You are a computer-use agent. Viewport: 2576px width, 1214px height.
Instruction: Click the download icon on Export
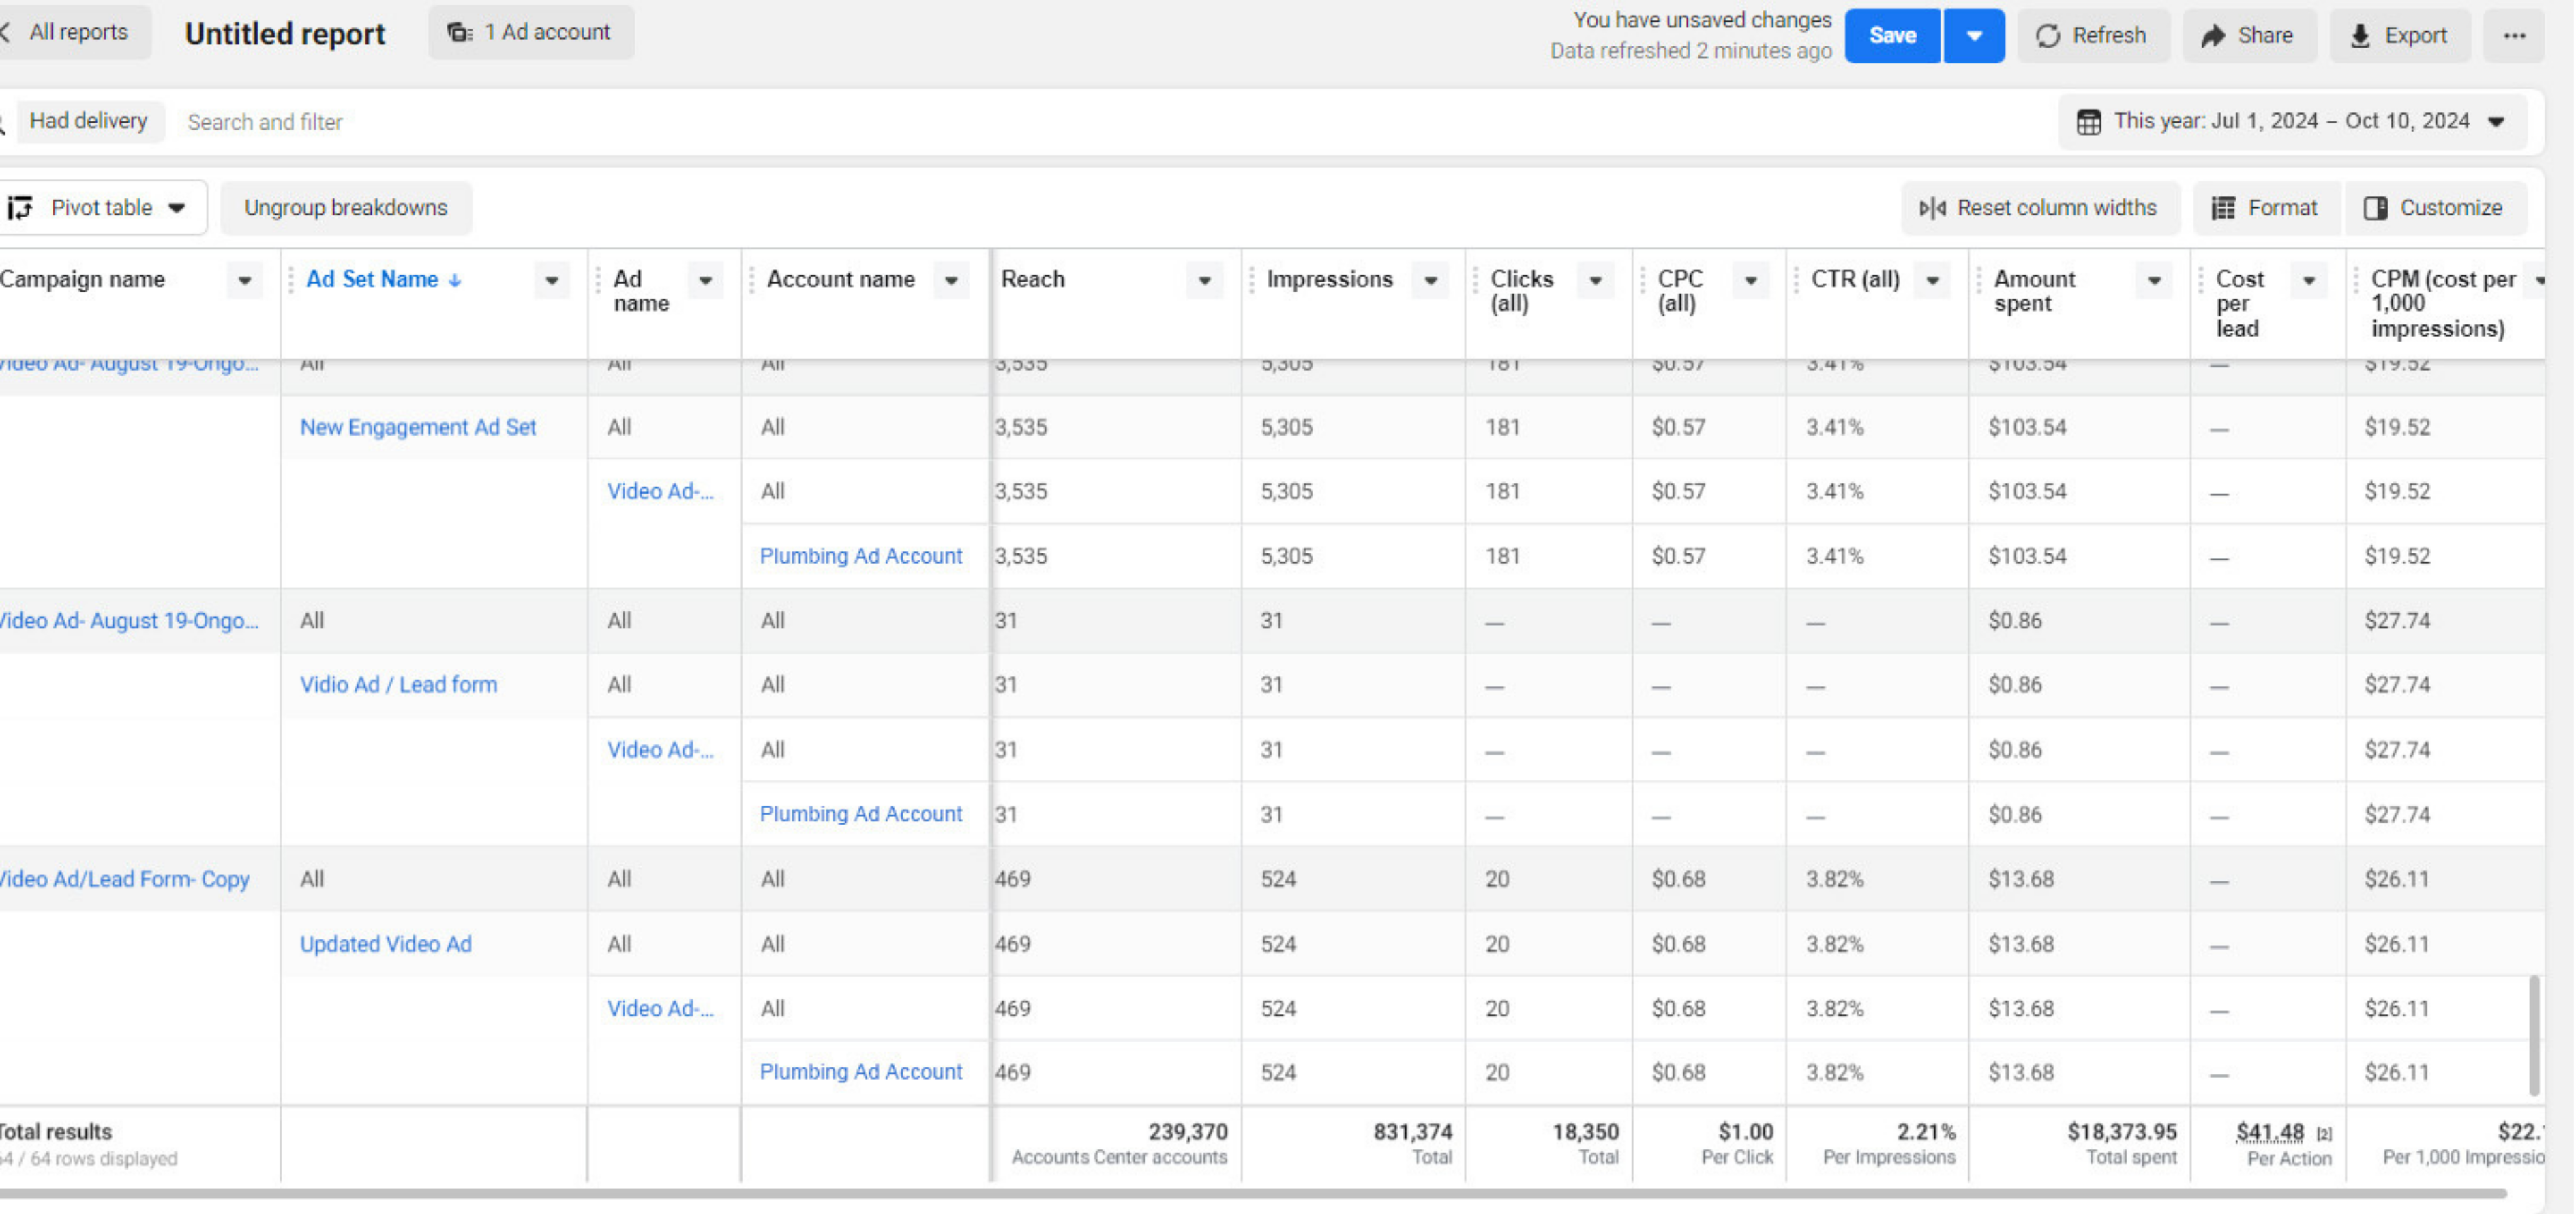click(x=2360, y=36)
